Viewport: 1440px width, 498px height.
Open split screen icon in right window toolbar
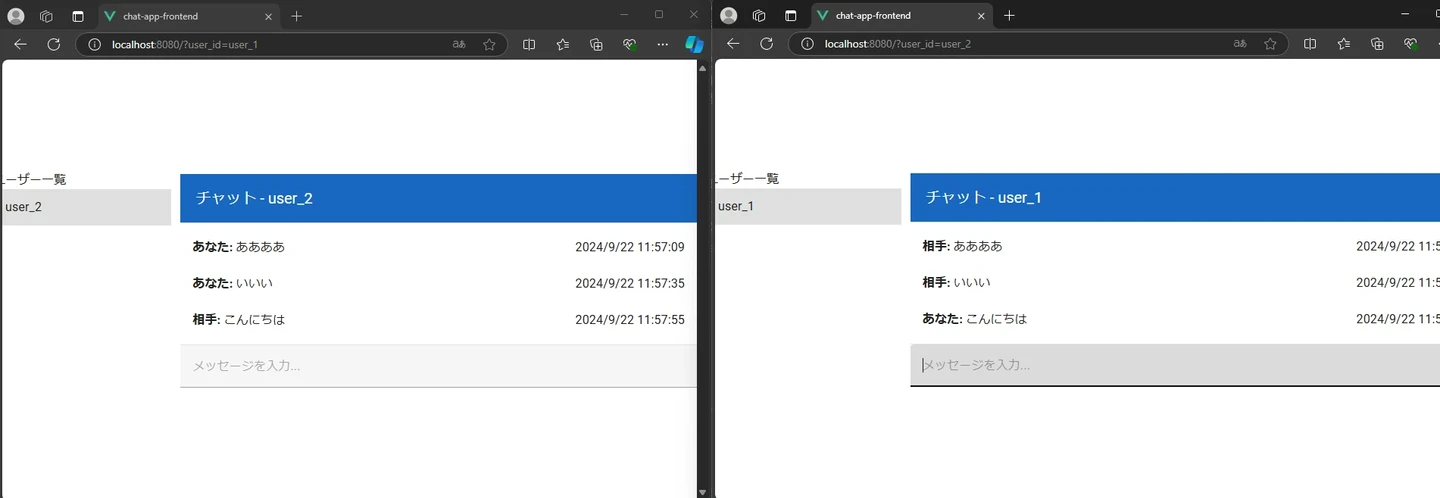point(1310,44)
